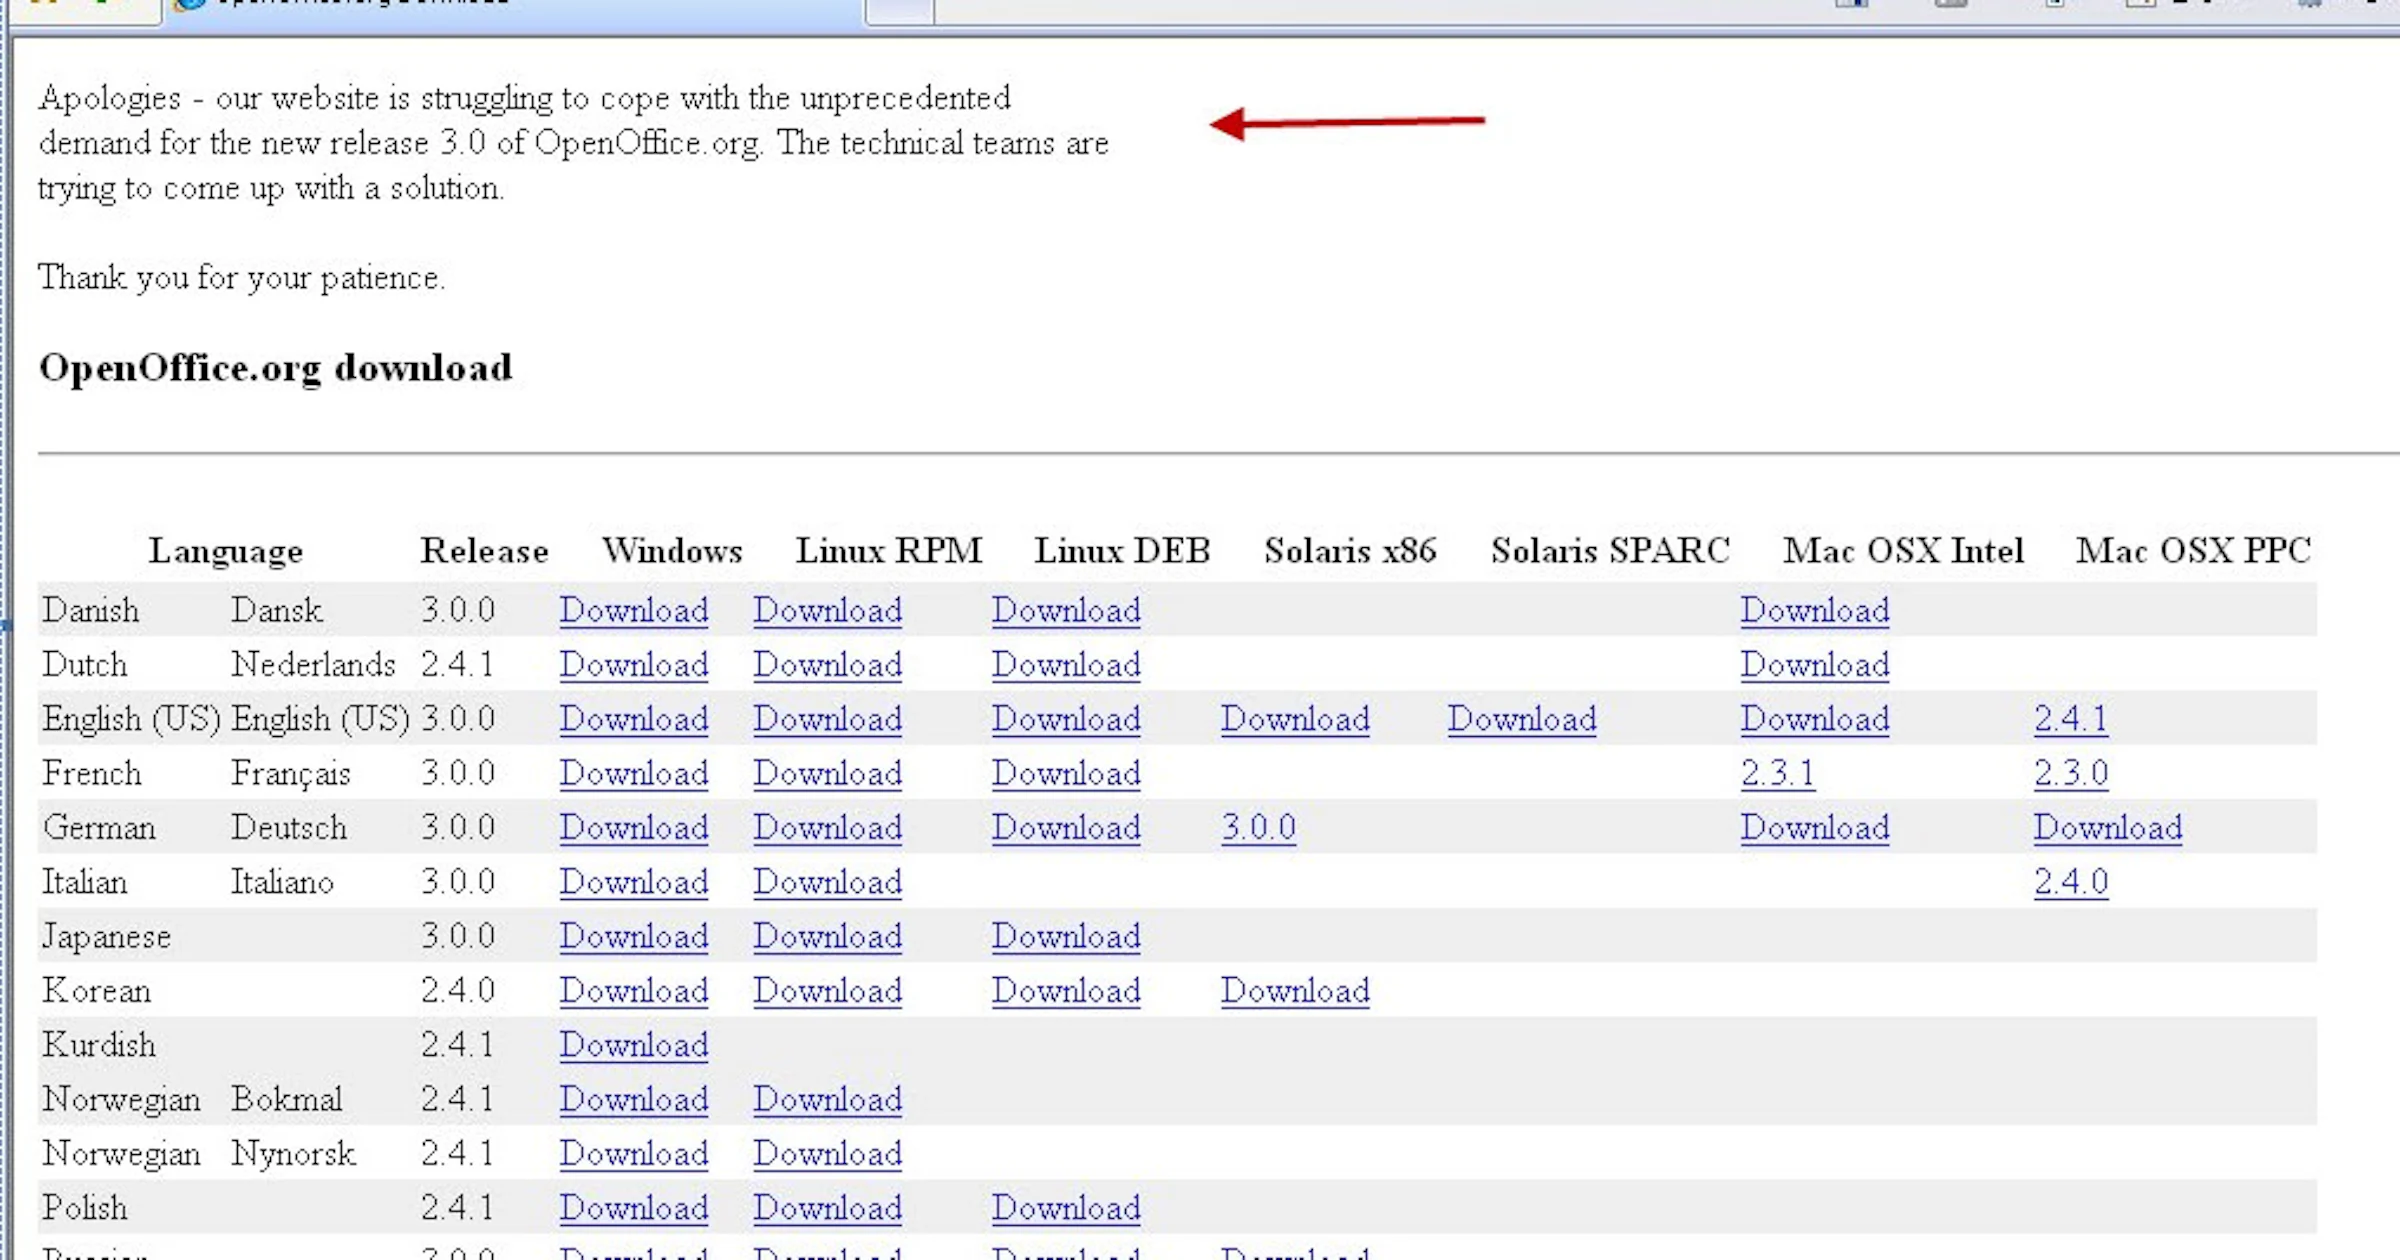Download the Danish Windows version
2400x1260 pixels.
634,610
